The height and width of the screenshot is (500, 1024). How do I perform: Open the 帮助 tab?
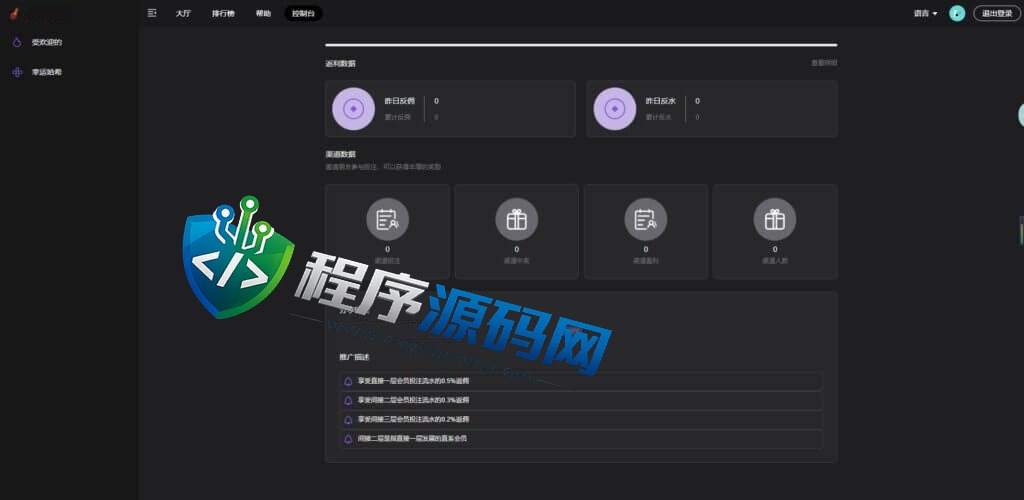pos(263,13)
